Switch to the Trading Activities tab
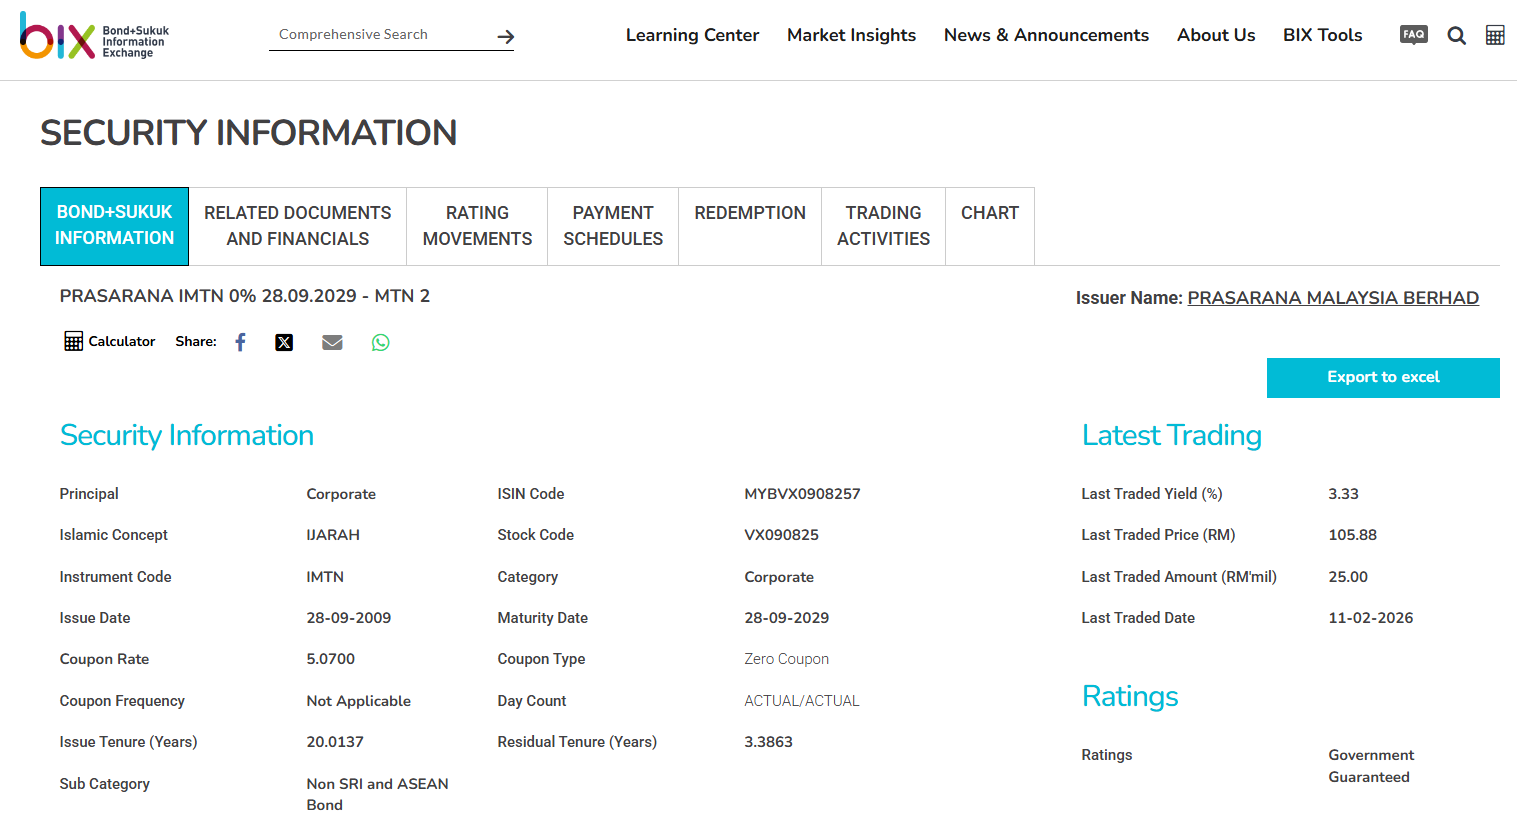Screen dimensions: 1517x822 [x=883, y=226]
